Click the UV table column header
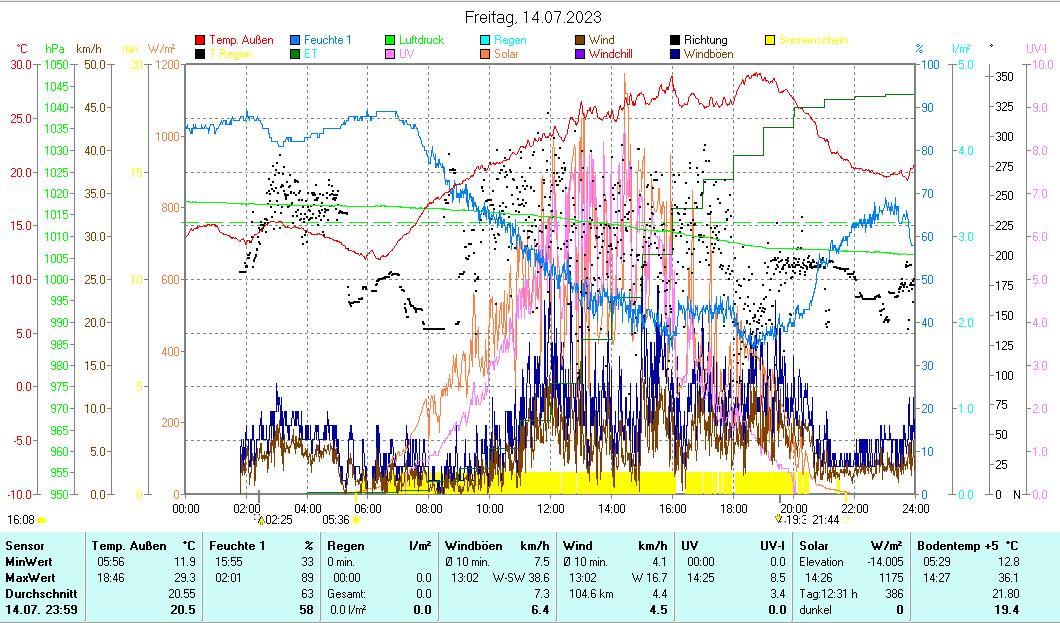 [690, 546]
